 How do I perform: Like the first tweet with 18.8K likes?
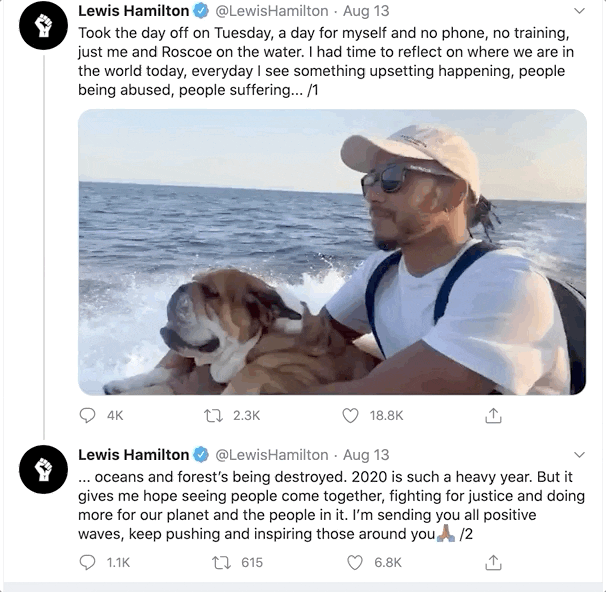coord(351,415)
